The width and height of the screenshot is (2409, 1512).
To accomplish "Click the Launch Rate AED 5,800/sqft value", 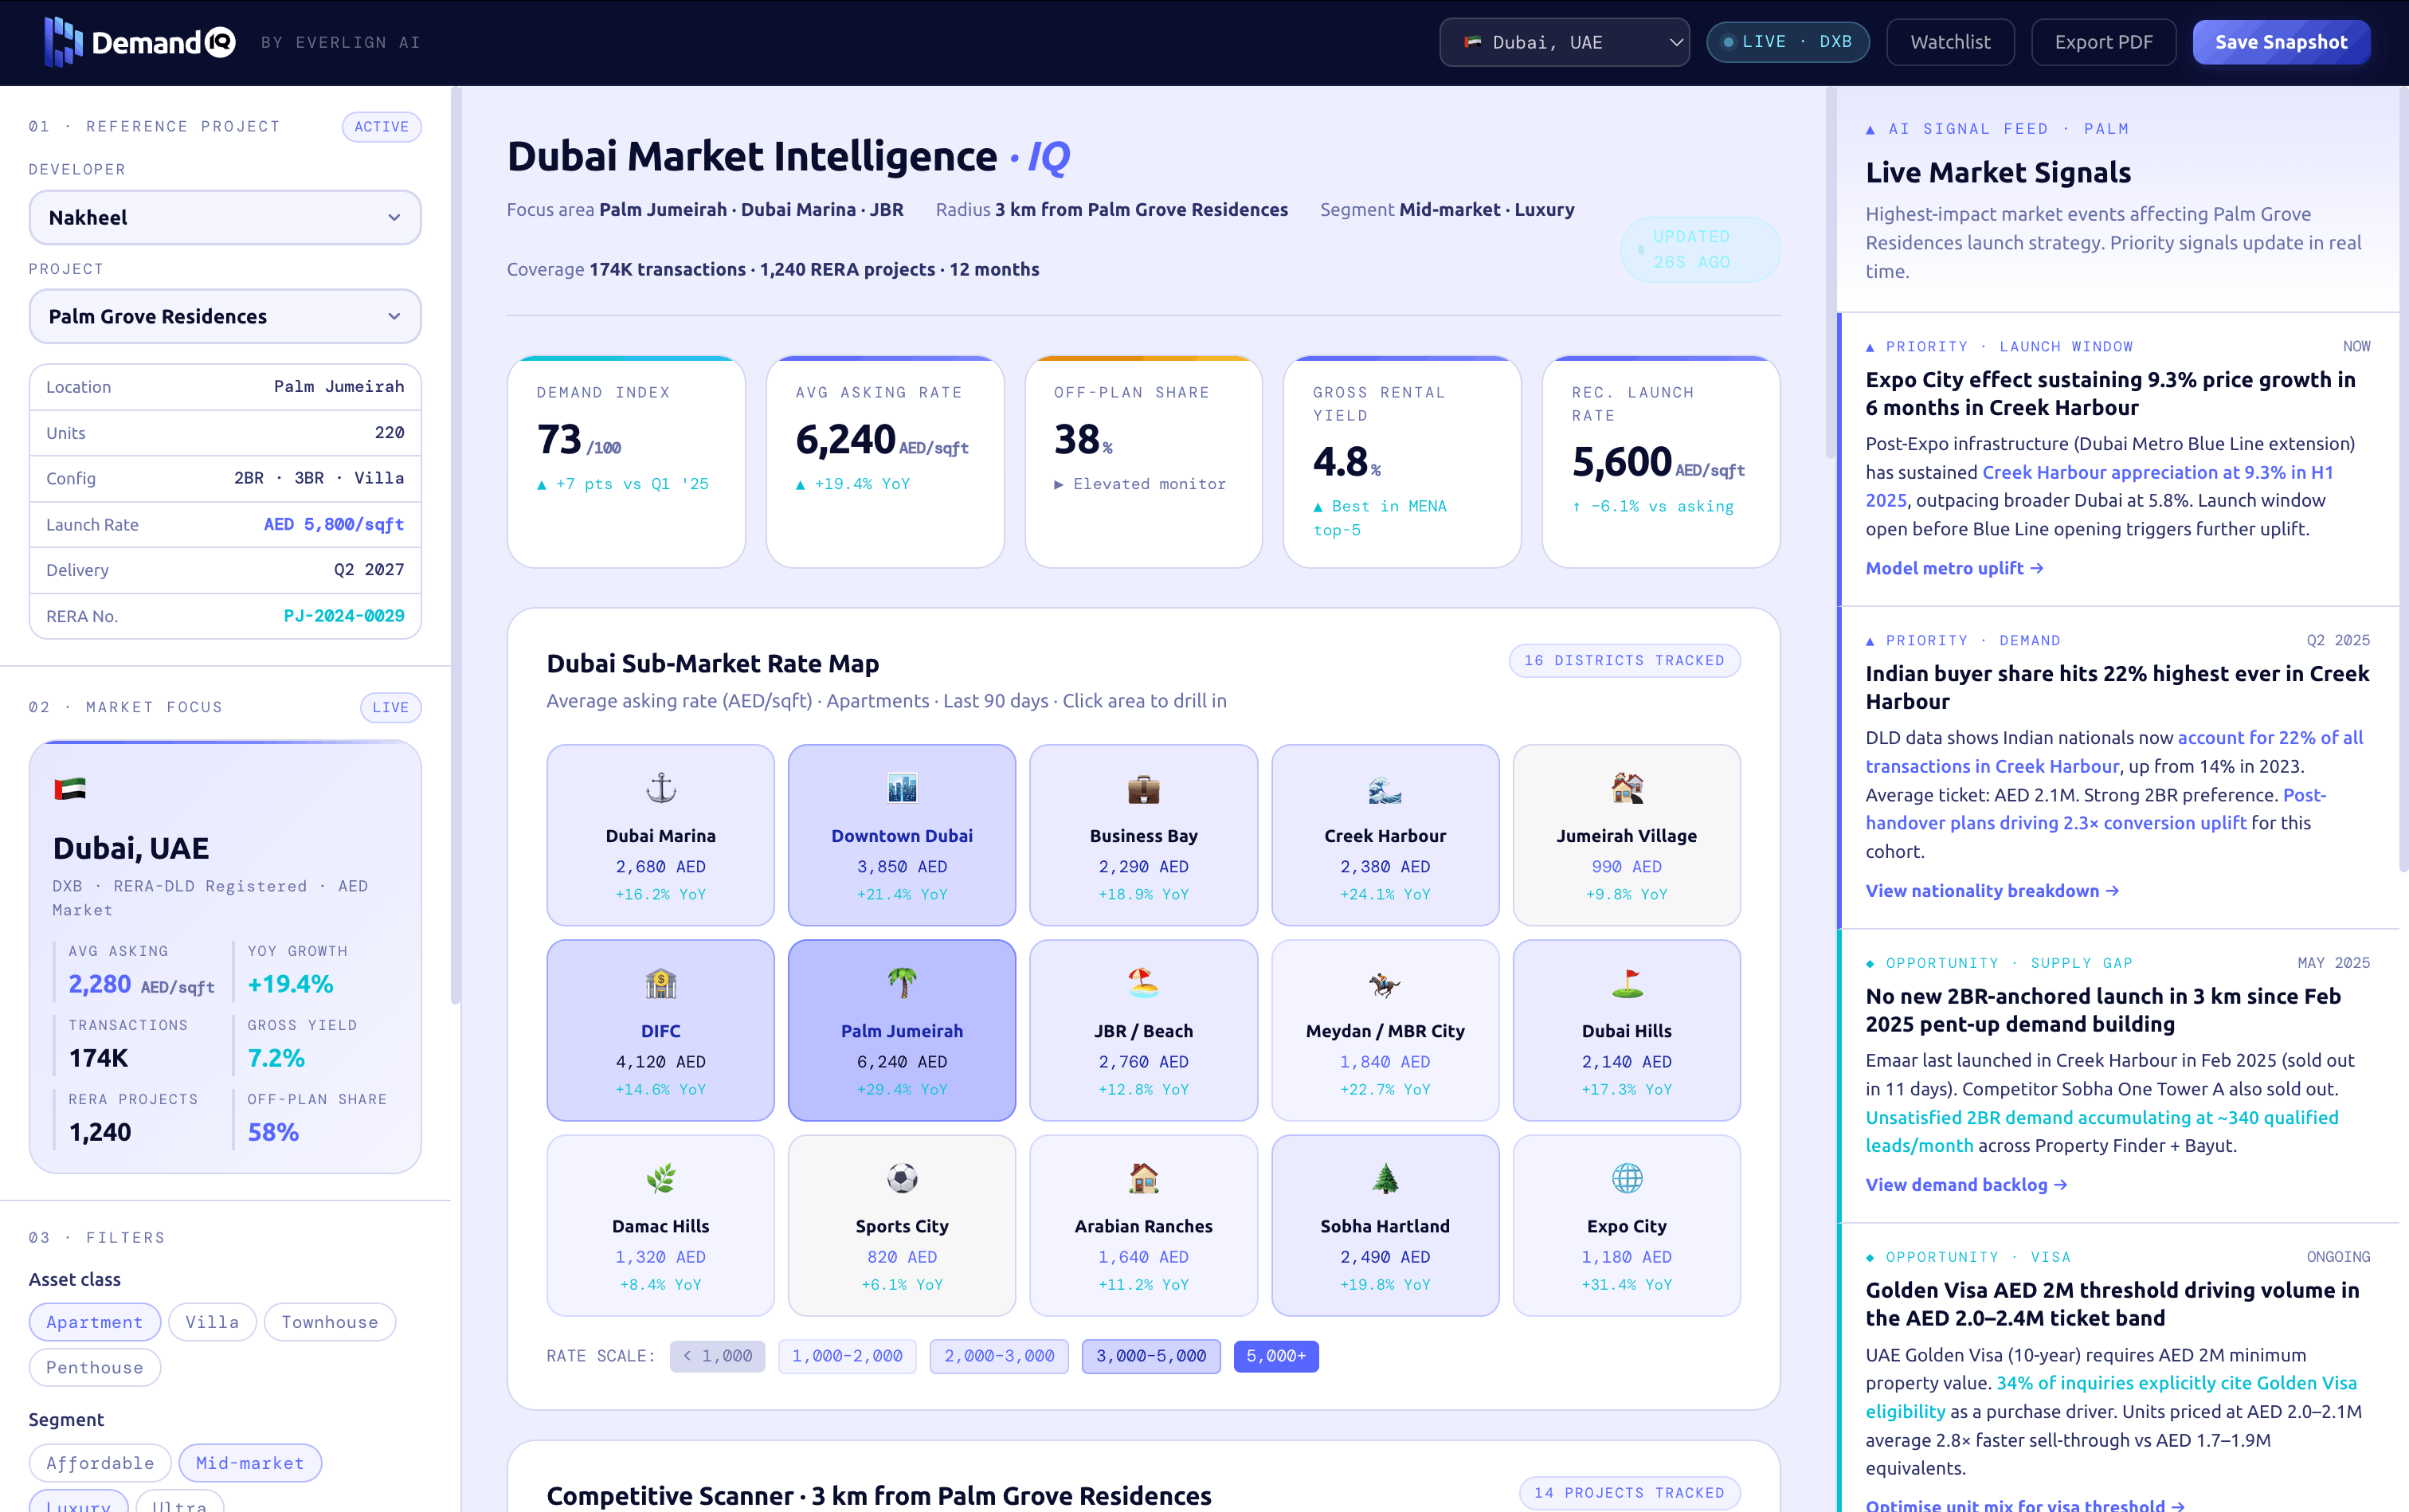I will click(x=334, y=525).
